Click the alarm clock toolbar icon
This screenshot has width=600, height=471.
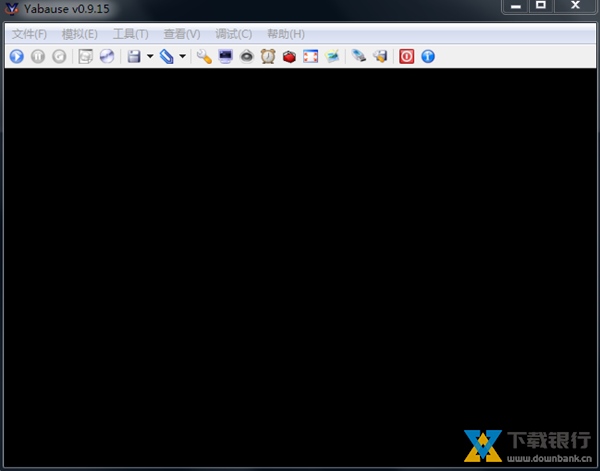[x=268, y=57]
